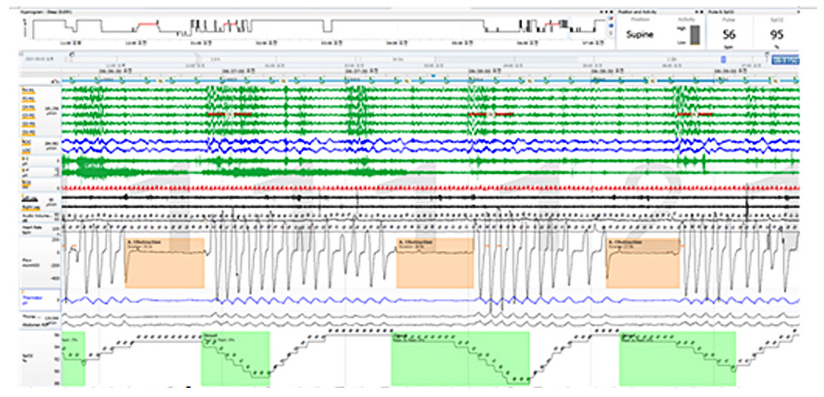824x397 pixels.
Task: Select the middle Obstruction apnea event box
Action: (435, 263)
